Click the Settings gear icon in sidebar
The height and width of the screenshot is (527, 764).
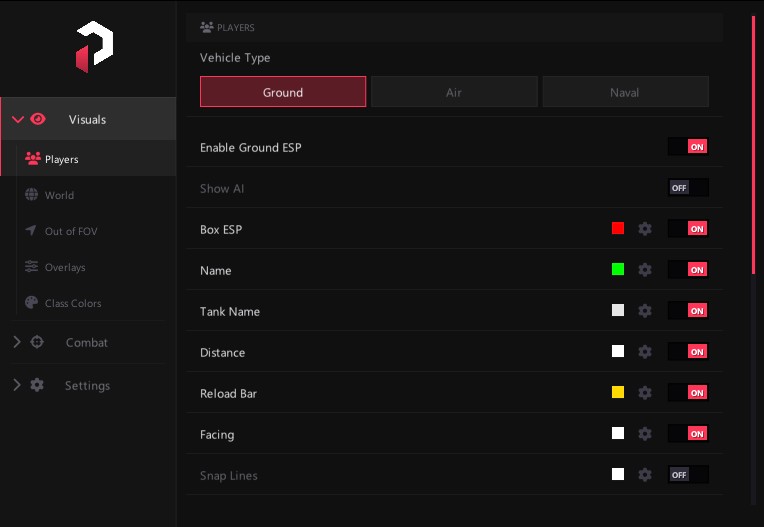37,385
